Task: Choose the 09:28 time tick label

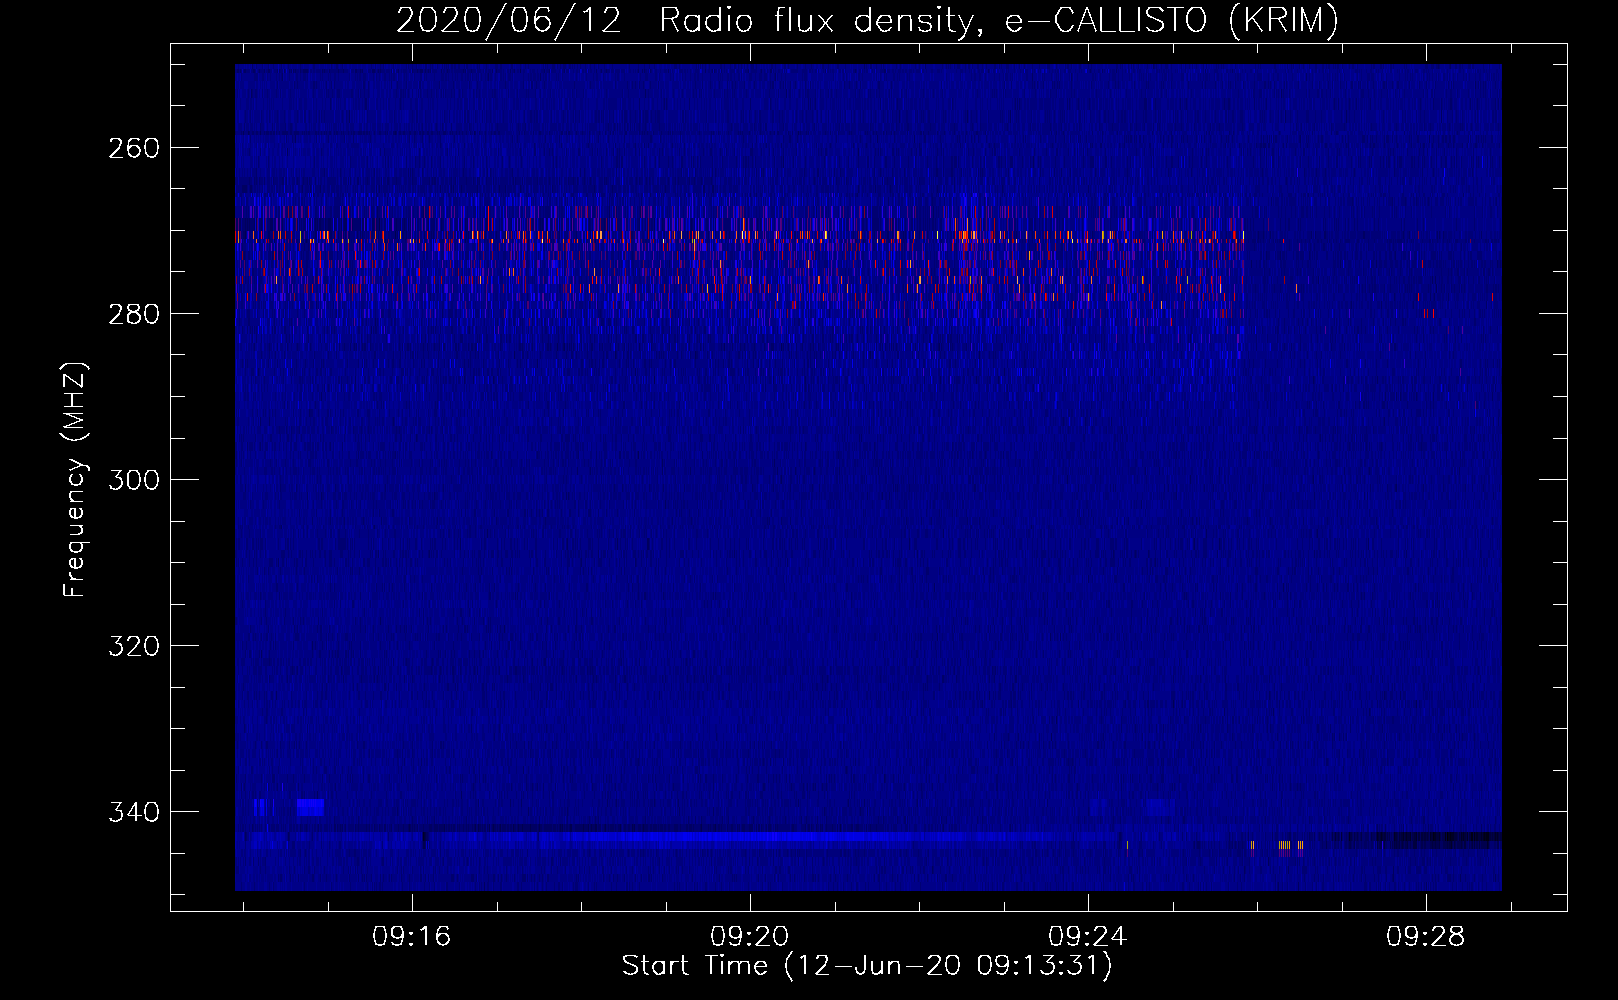Action: [x=1426, y=937]
